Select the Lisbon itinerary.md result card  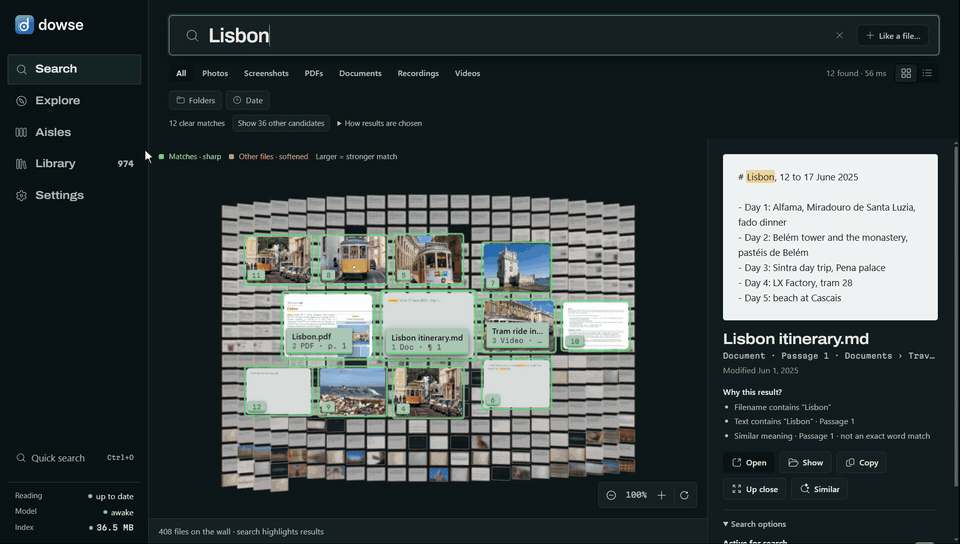pos(428,325)
